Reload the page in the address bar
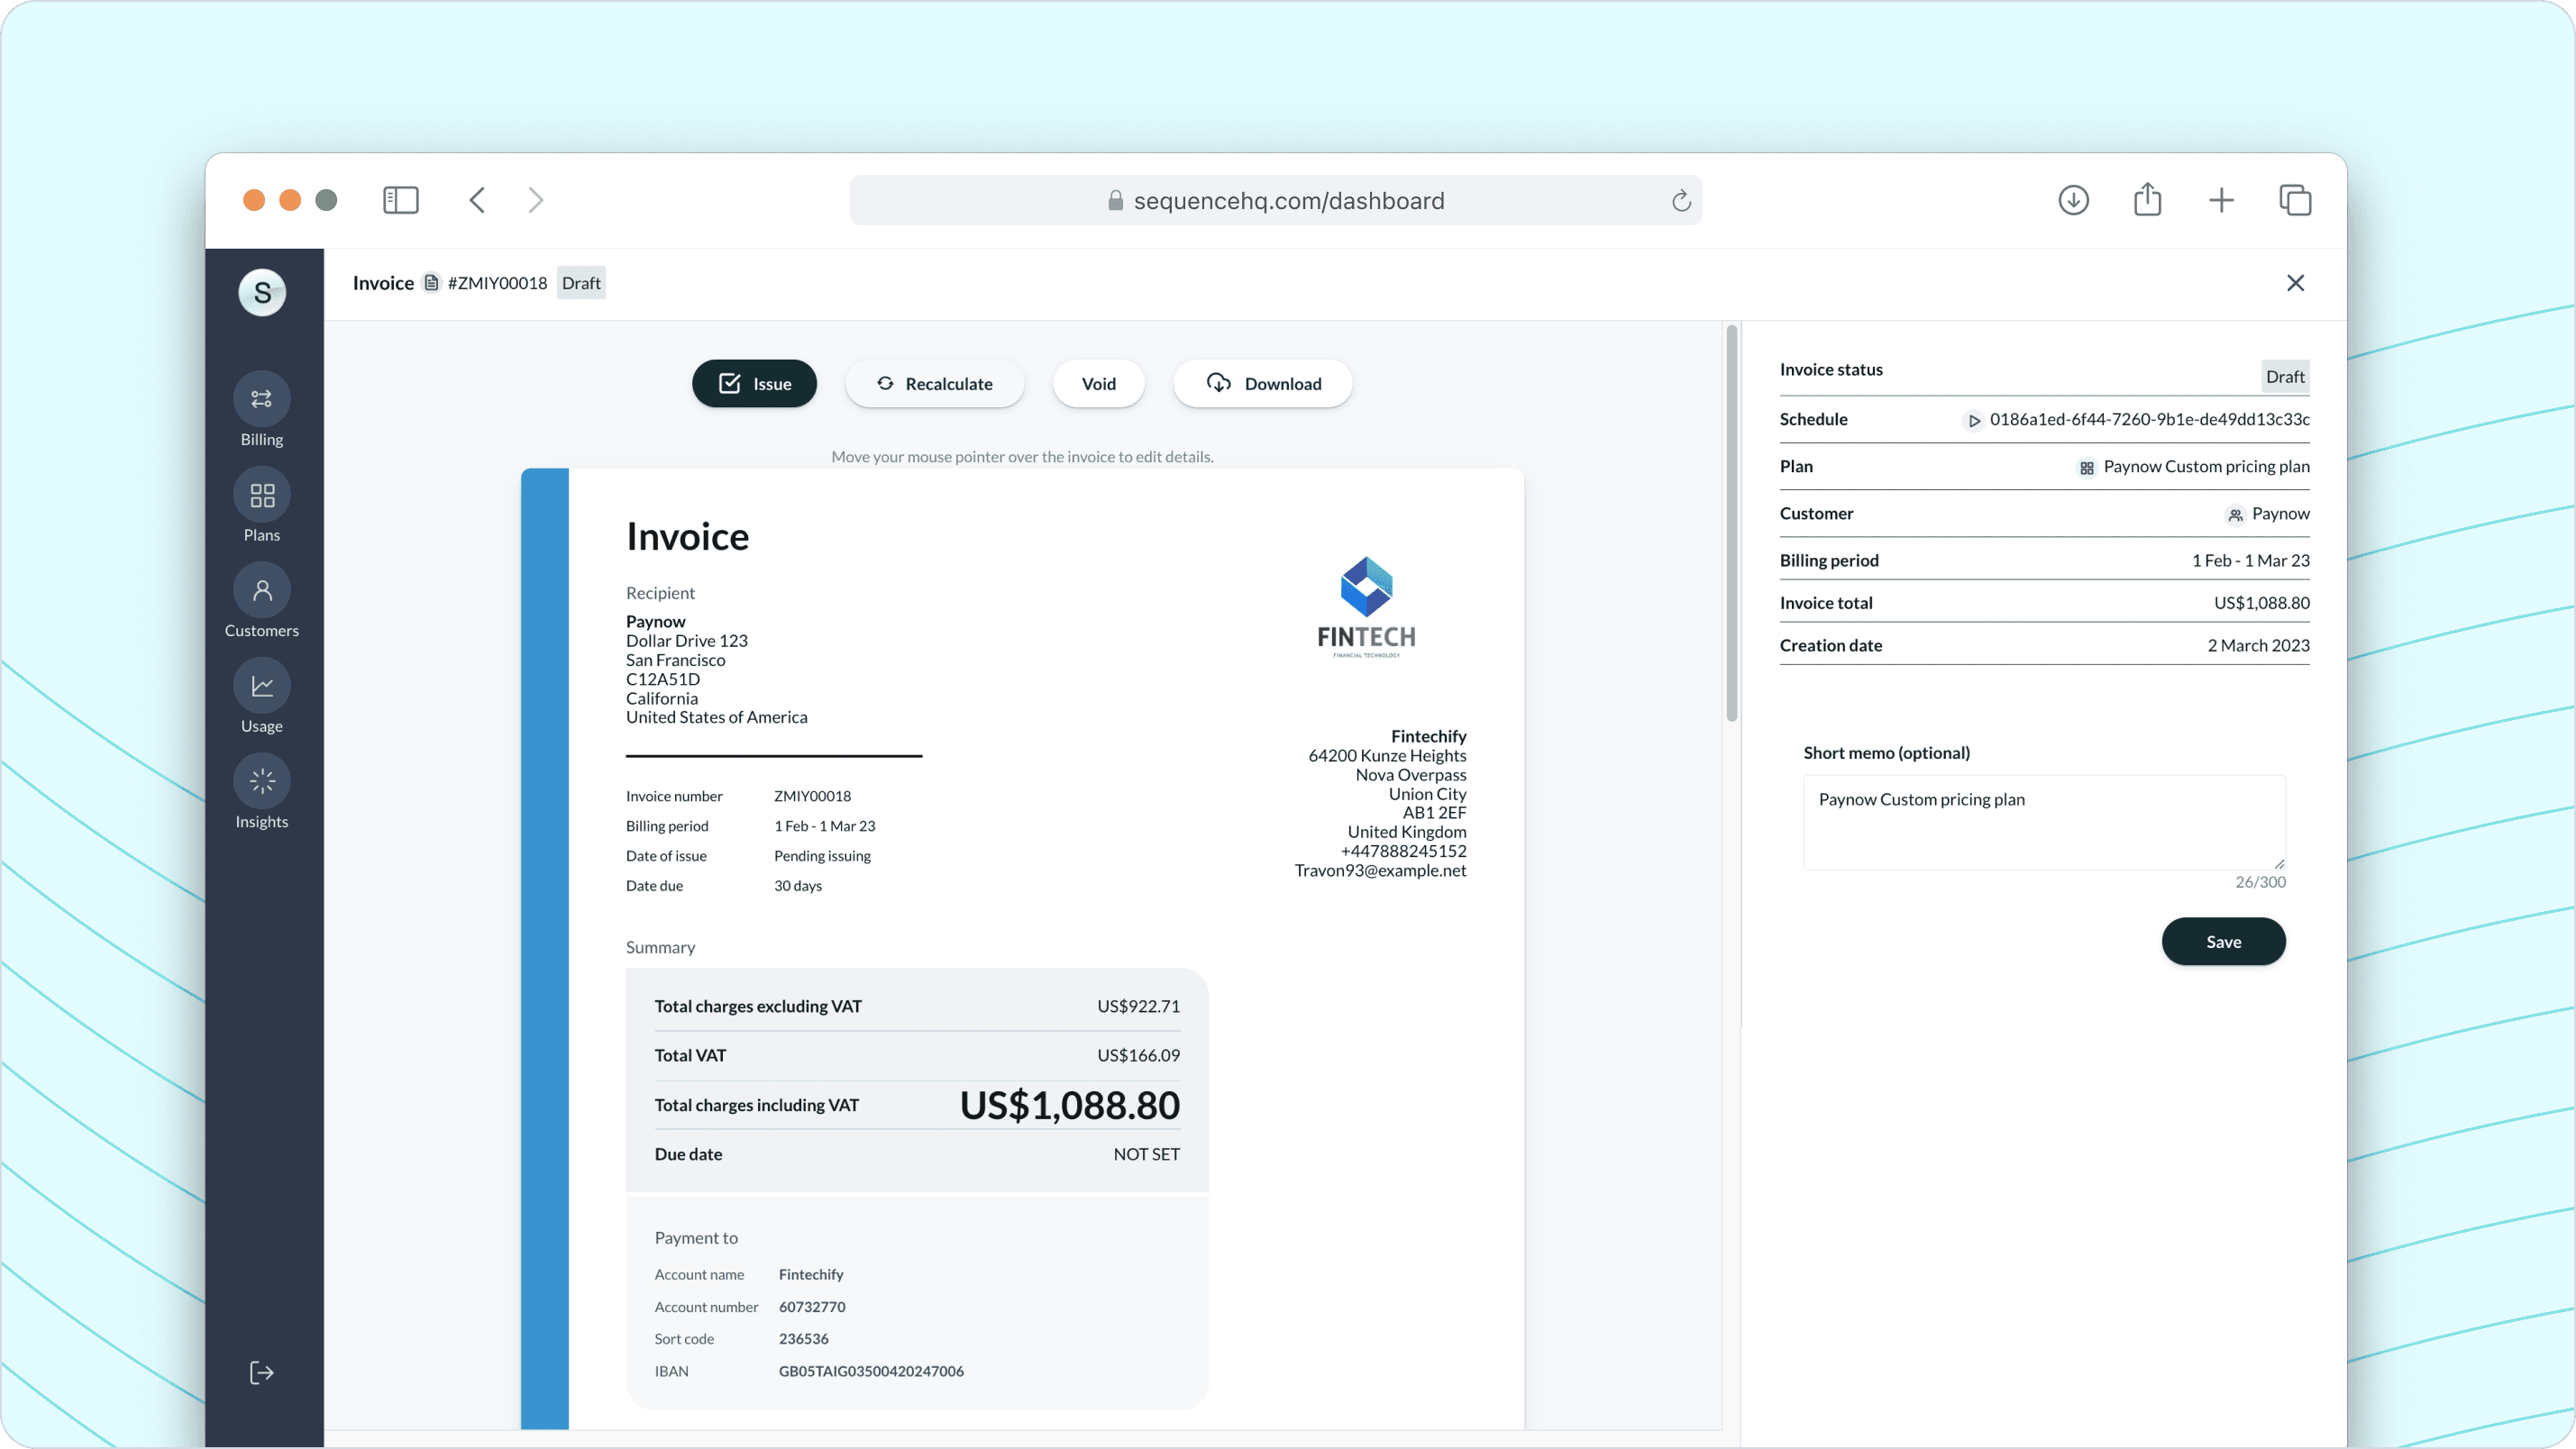The width and height of the screenshot is (2576, 1449). click(x=1681, y=201)
